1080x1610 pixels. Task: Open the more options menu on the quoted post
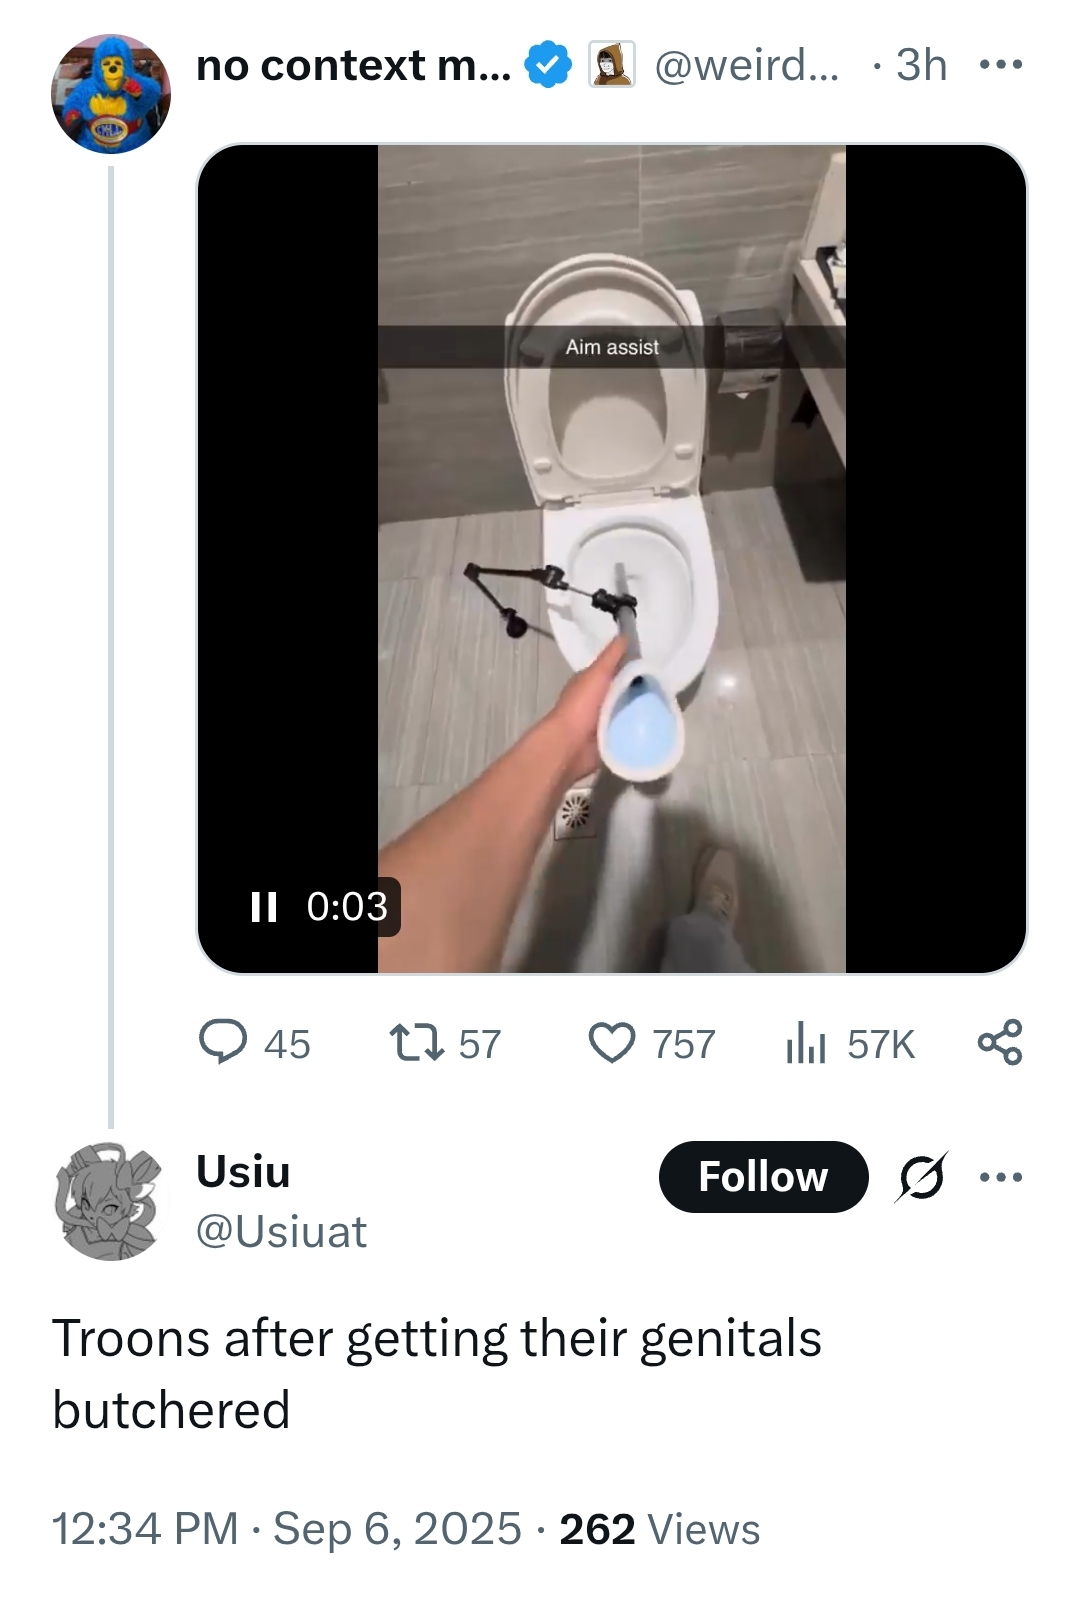coord(1001,65)
